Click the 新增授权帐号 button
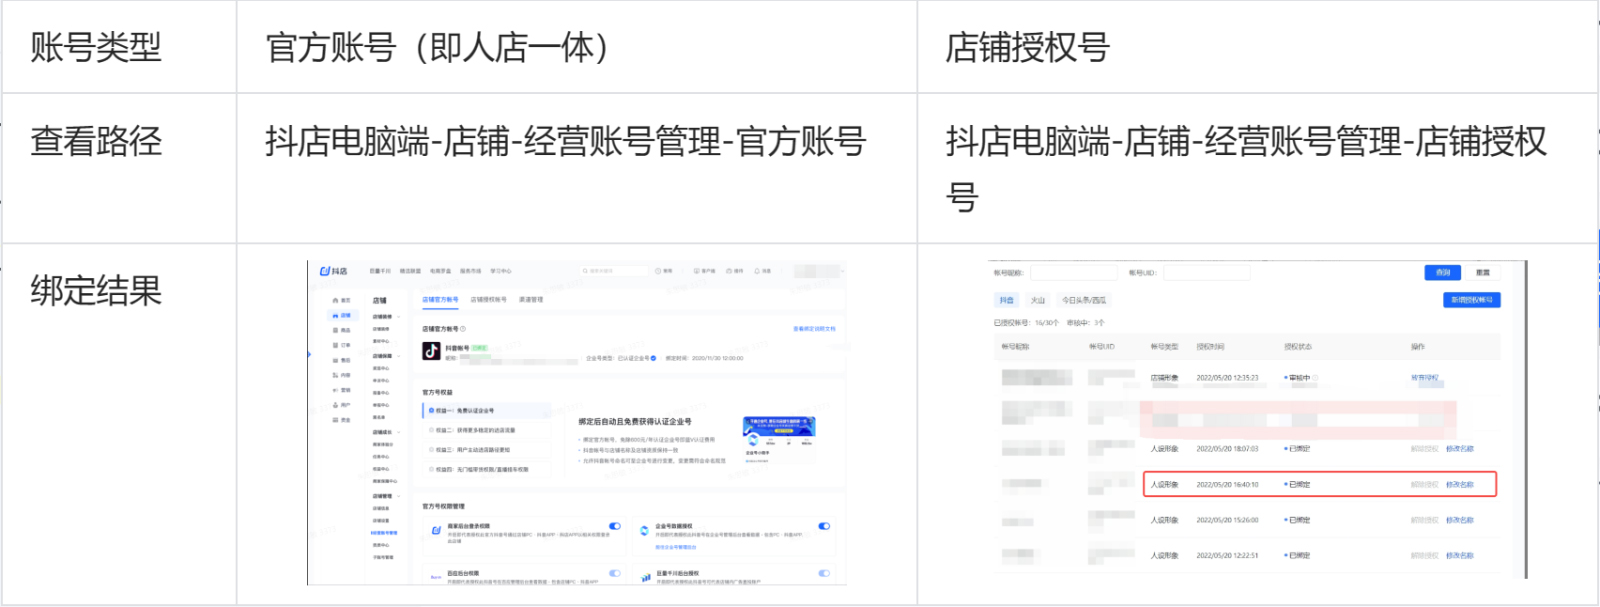The height and width of the screenshot is (607, 1600). [x=1472, y=300]
